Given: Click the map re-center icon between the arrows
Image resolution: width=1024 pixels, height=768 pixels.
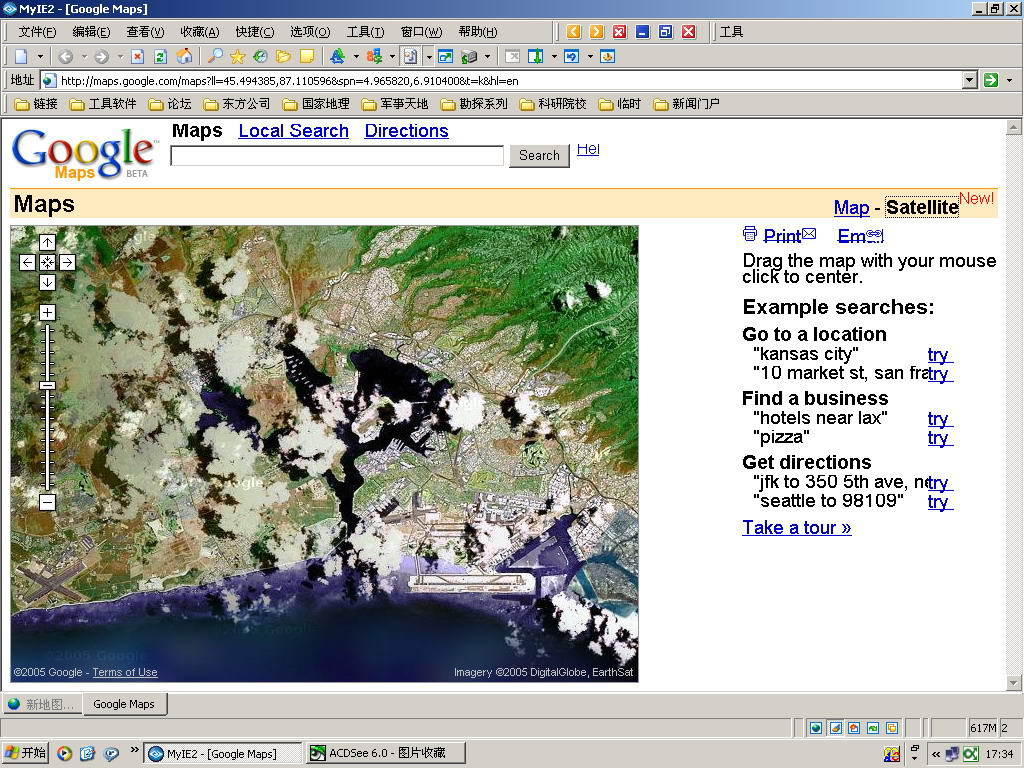Looking at the screenshot, I should pyautogui.click(x=47, y=262).
